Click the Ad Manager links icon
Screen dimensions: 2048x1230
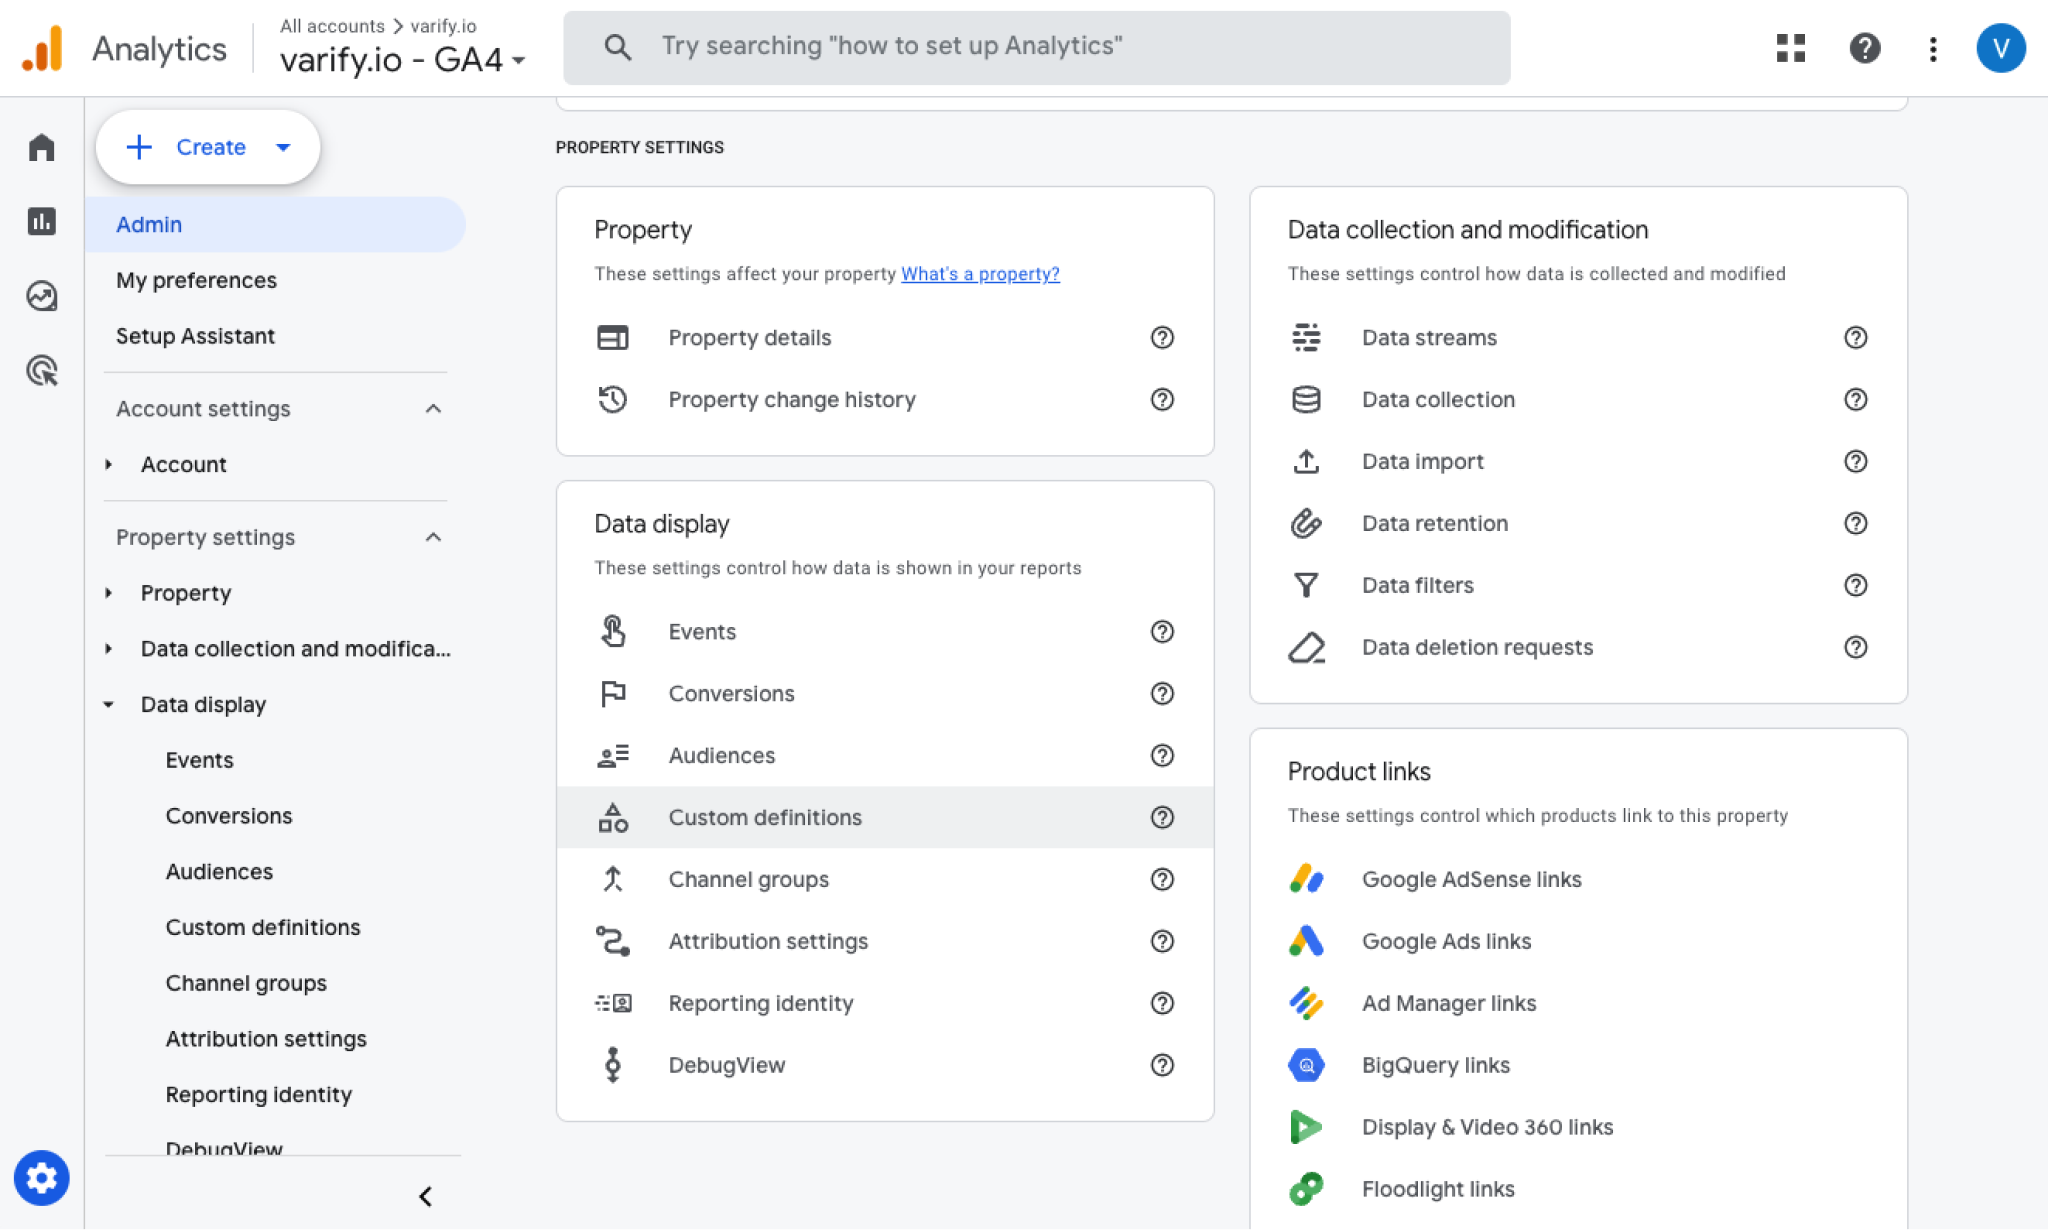pos(1306,1003)
